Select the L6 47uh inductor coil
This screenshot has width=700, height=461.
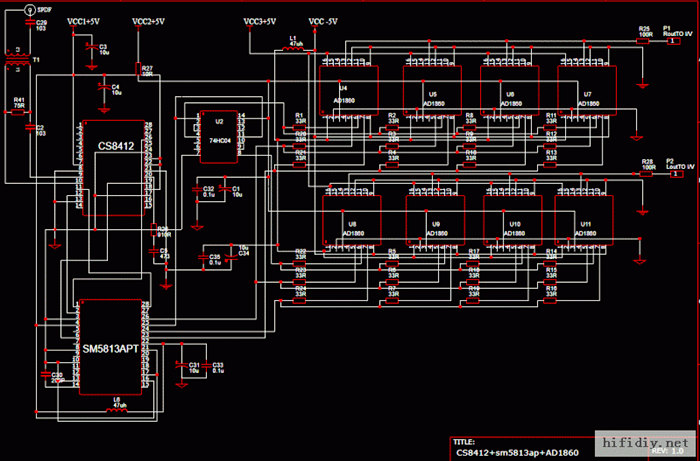(x=117, y=410)
